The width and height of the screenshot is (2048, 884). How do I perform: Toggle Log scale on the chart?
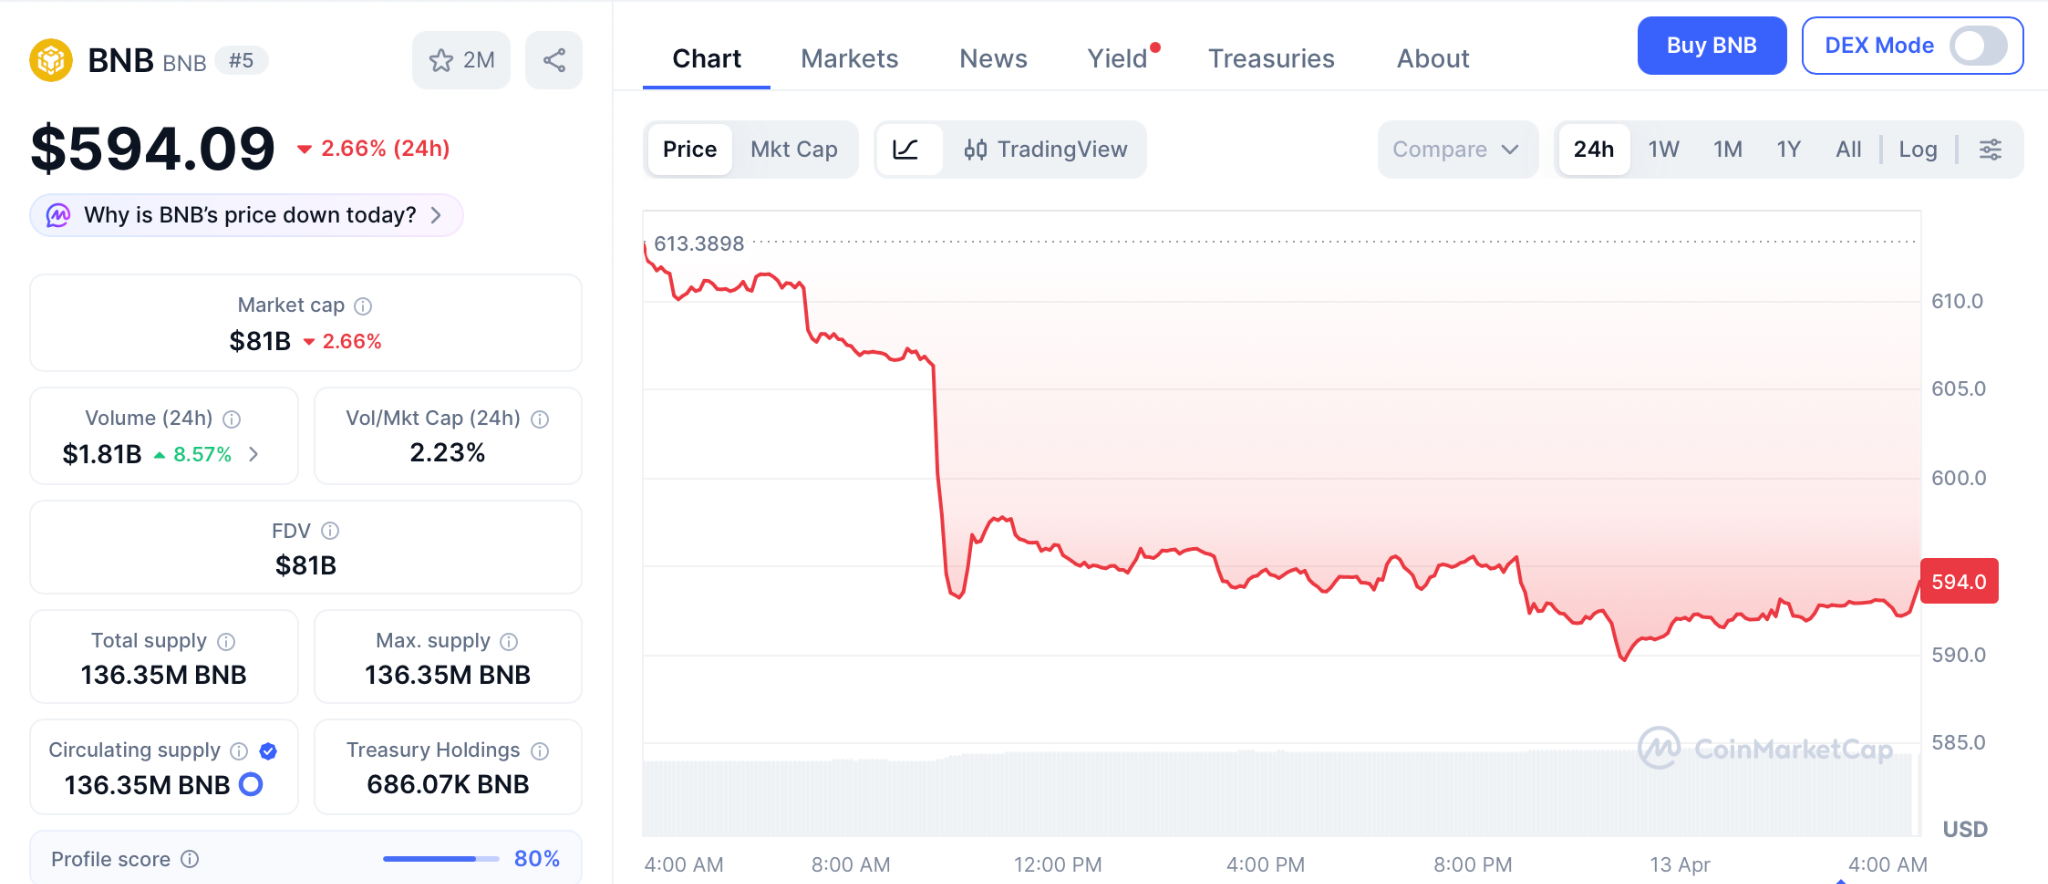click(x=1917, y=150)
